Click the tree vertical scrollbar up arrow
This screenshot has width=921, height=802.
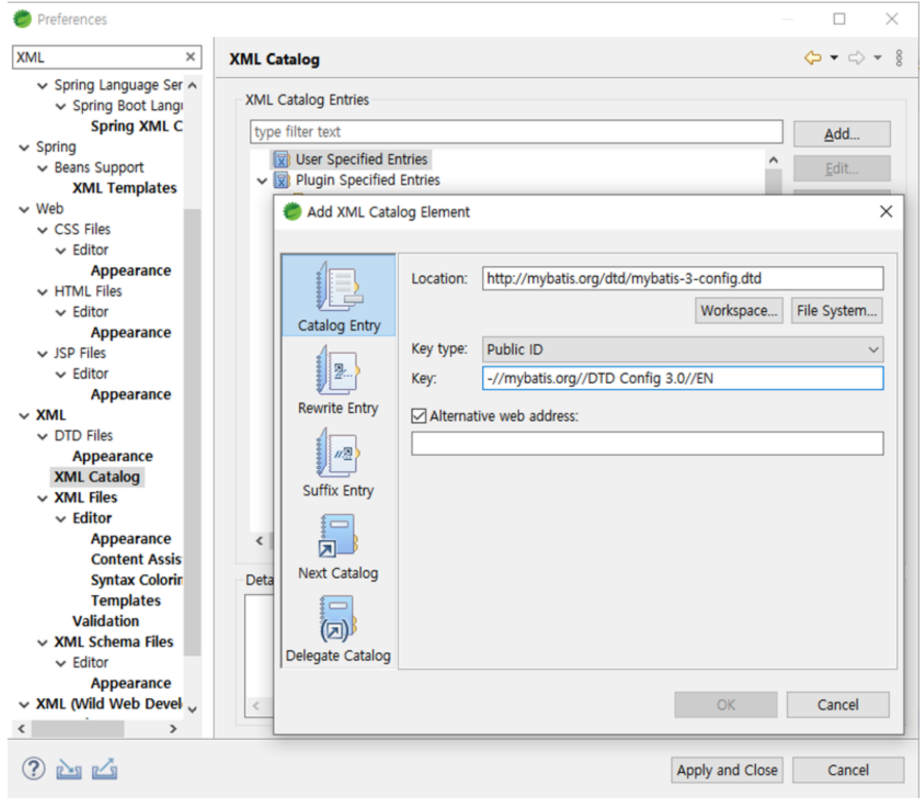coord(192,86)
